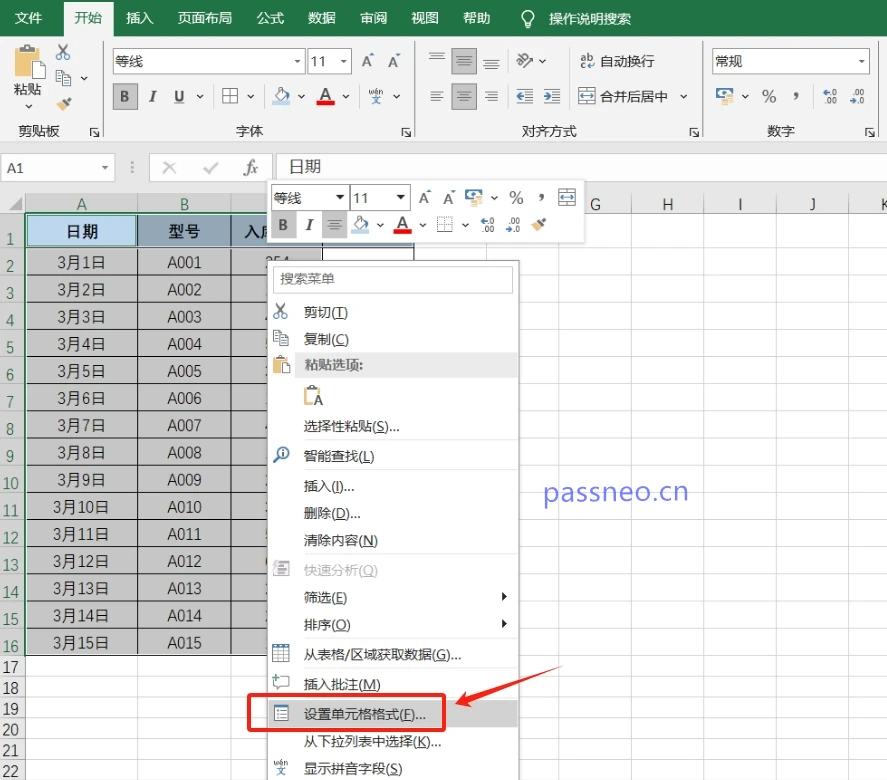Expand the 排序 sort submenu

(x=325, y=625)
